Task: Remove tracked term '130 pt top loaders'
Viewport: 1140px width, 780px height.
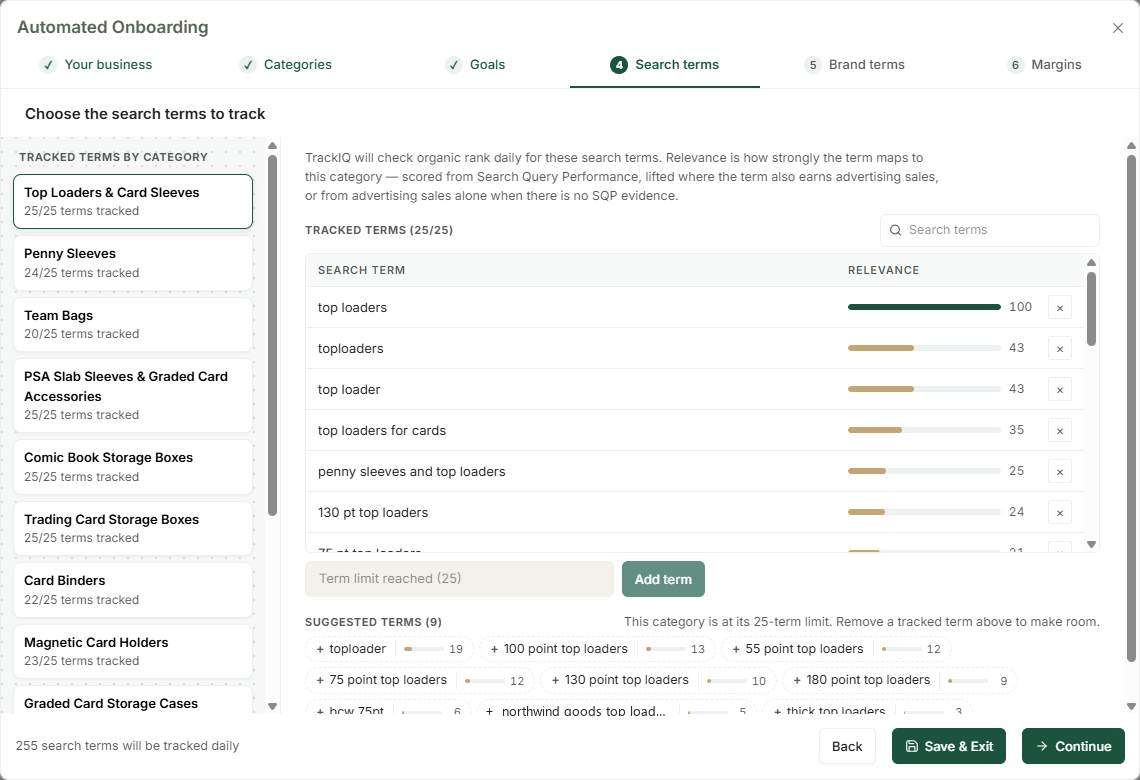Action: (1060, 512)
